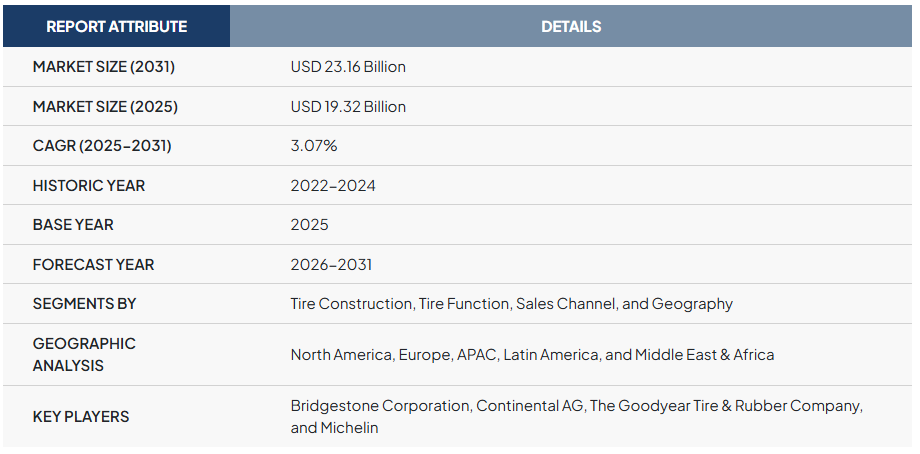
Task: Click the DETAILS column header
Action: tap(571, 26)
